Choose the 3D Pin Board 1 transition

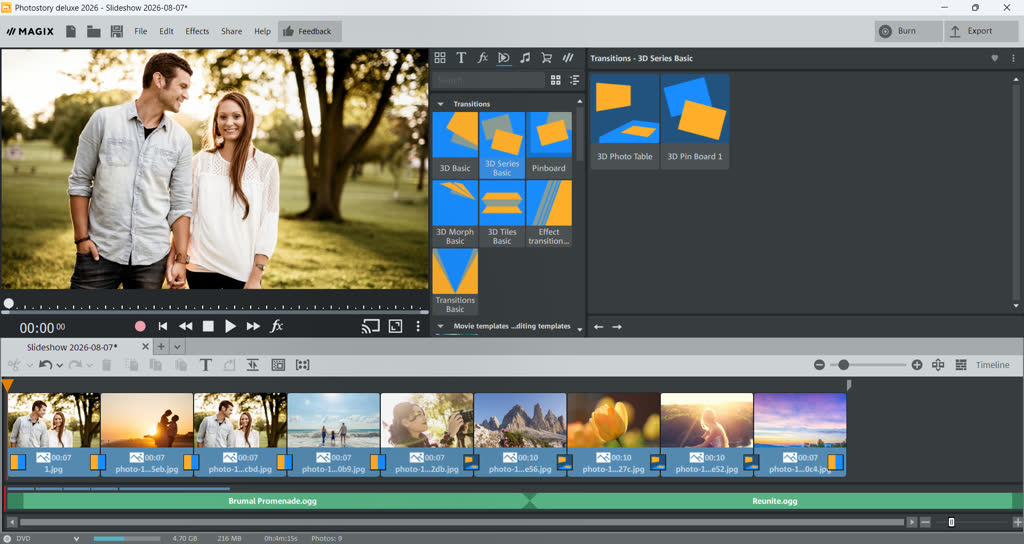pos(695,121)
